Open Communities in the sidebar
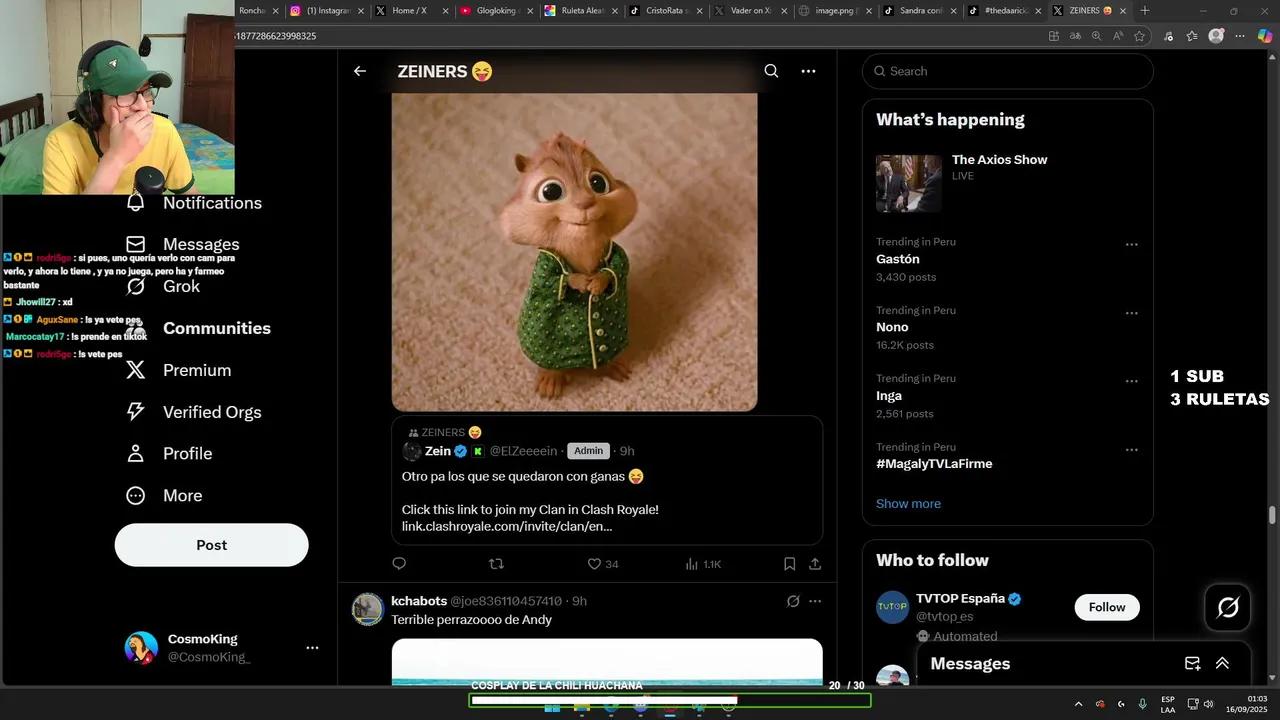The width and height of the screenshot is (1280, 720). click(x=198, y=328)
